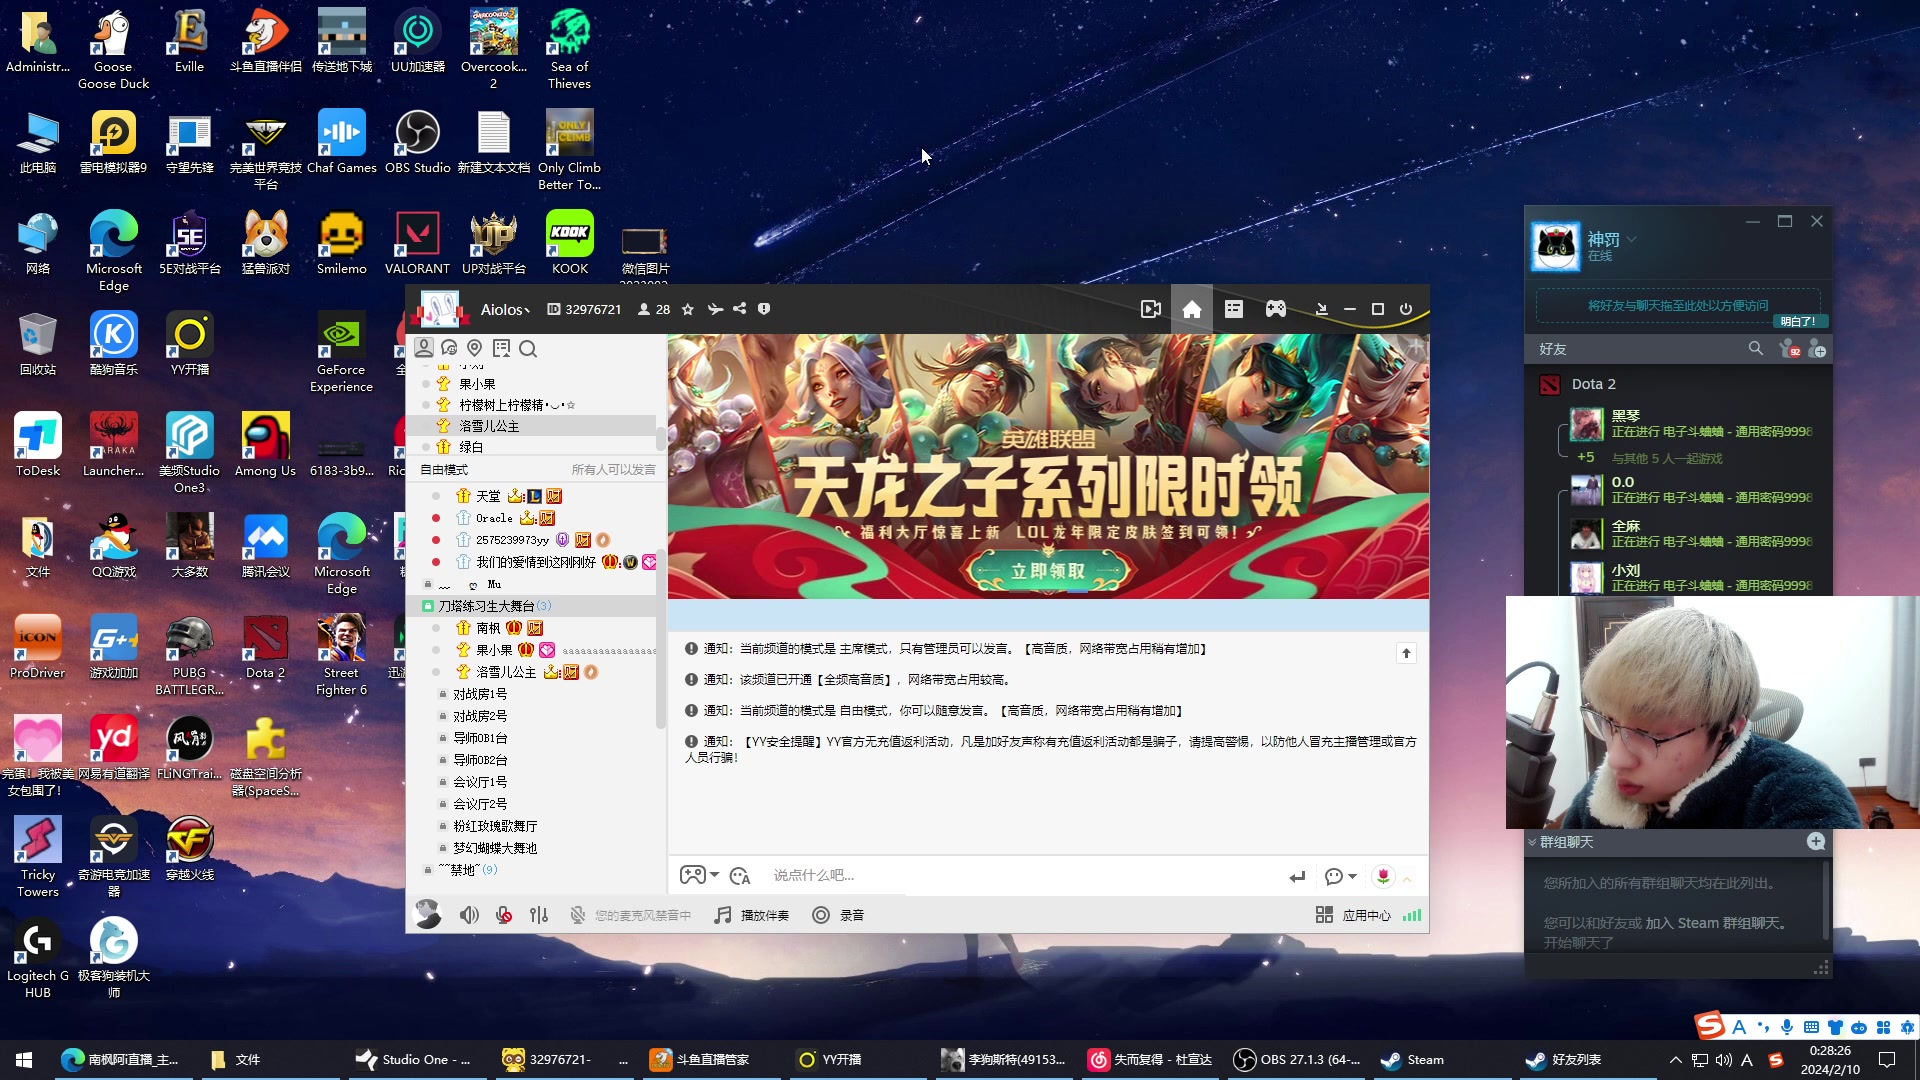Open the location pin tab in YY sidebar

pyautogui.click(x=475, y=348)
